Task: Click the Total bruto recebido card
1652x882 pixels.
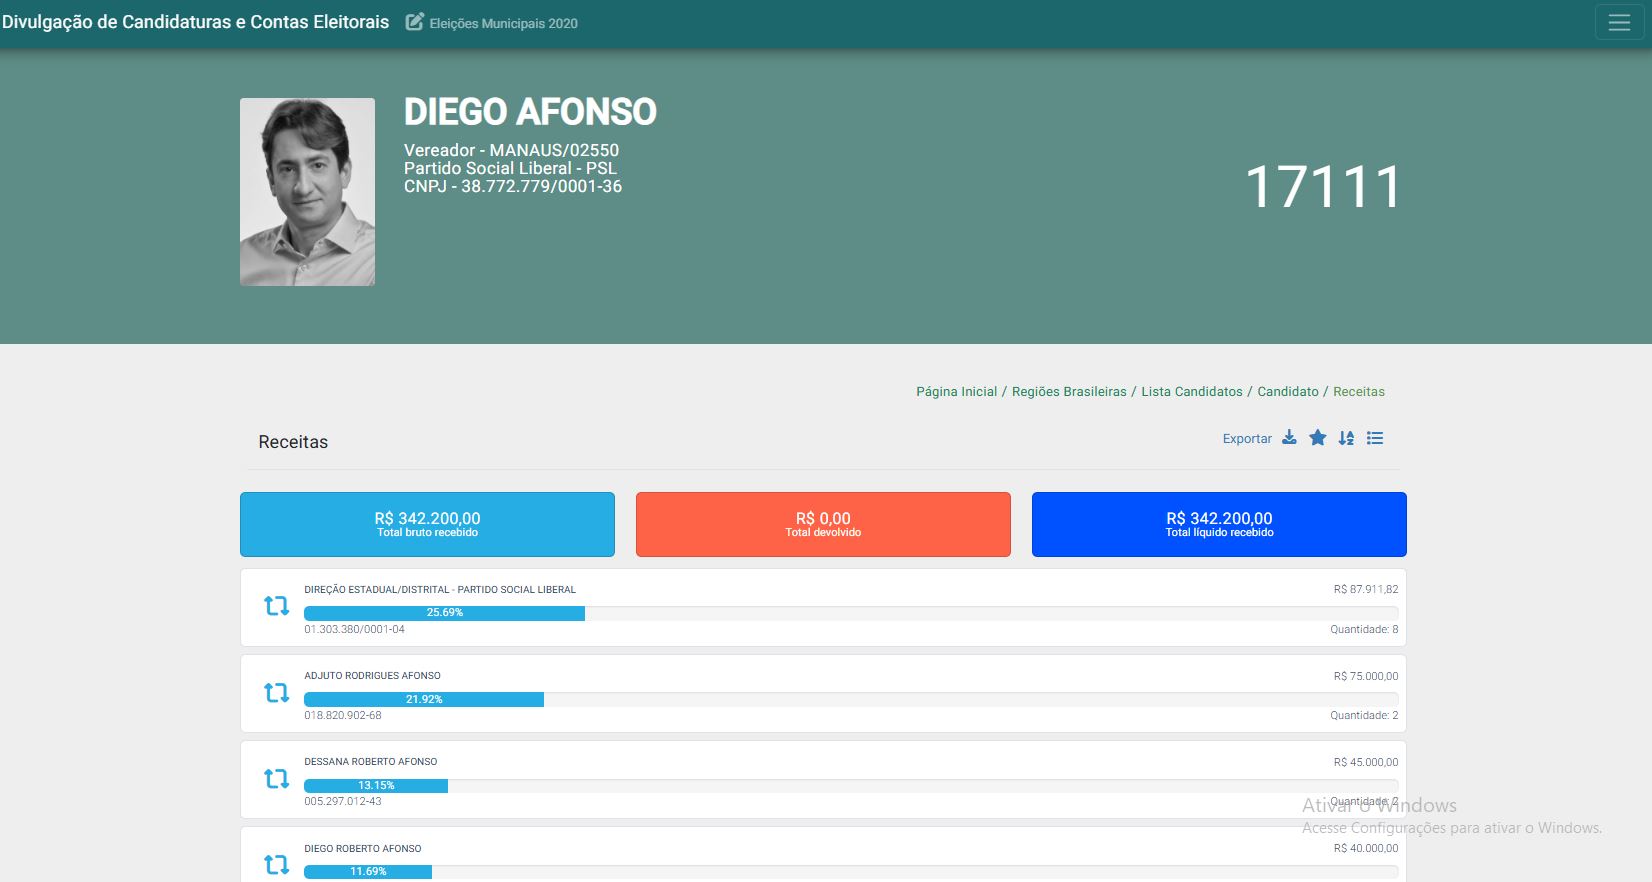Action: 427,524
